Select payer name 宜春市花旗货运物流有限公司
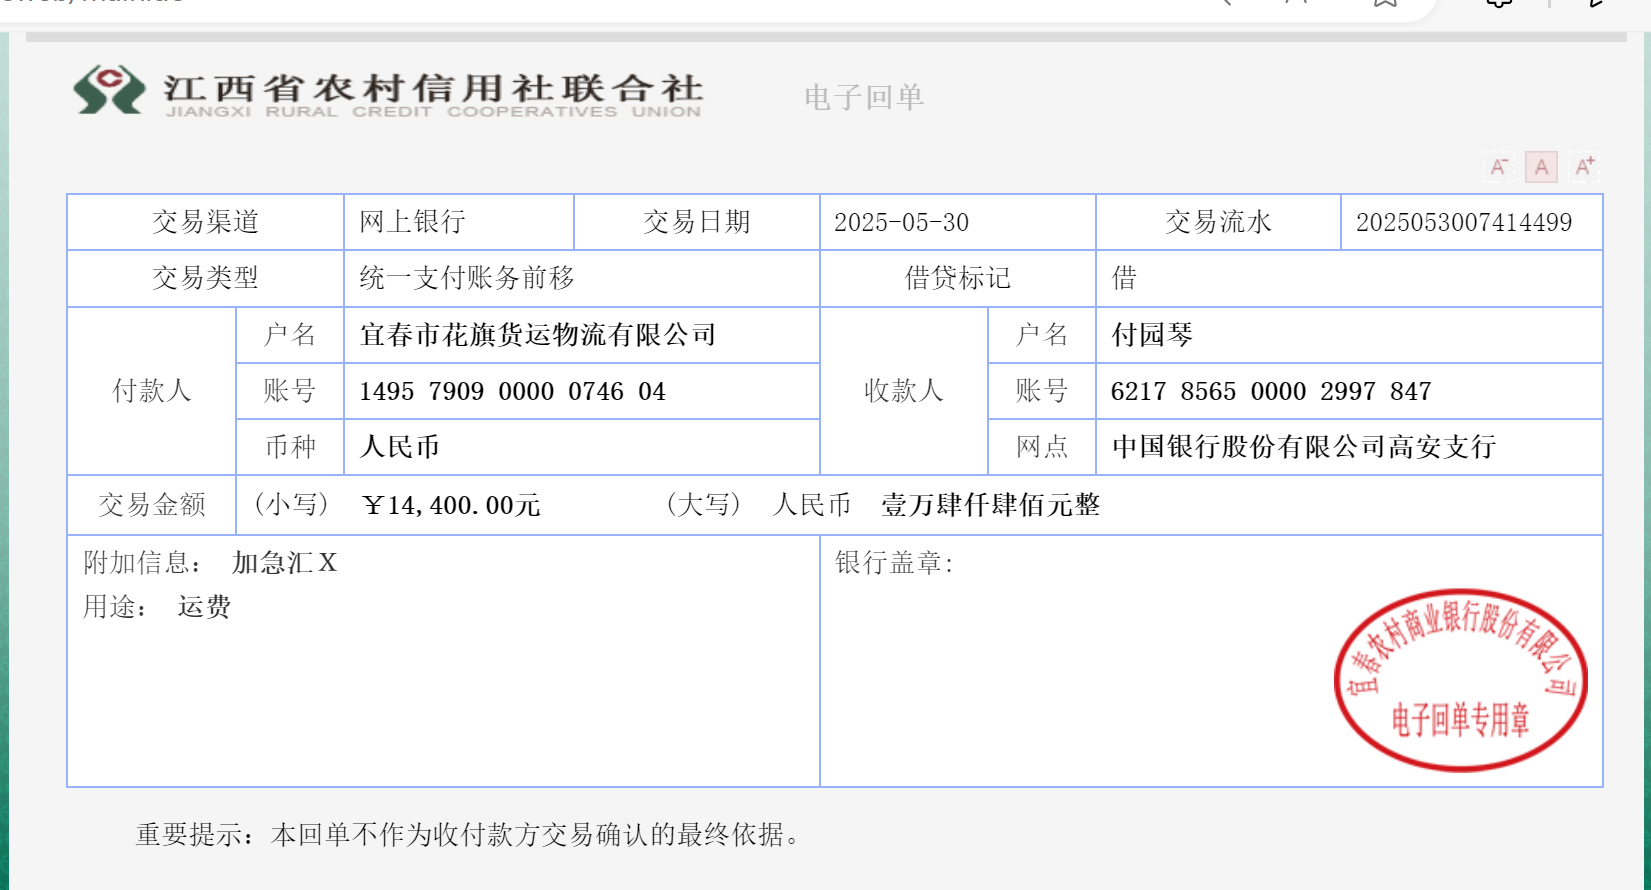 click(x=538, y=335)
